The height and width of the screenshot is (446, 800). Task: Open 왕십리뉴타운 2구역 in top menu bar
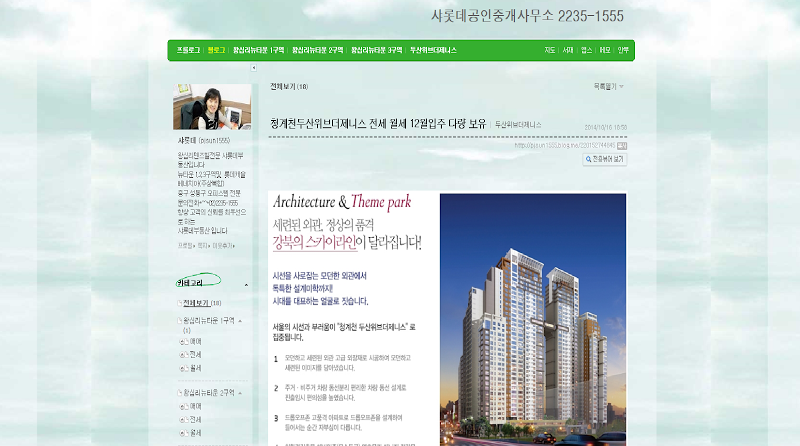[x=317, y=50]
